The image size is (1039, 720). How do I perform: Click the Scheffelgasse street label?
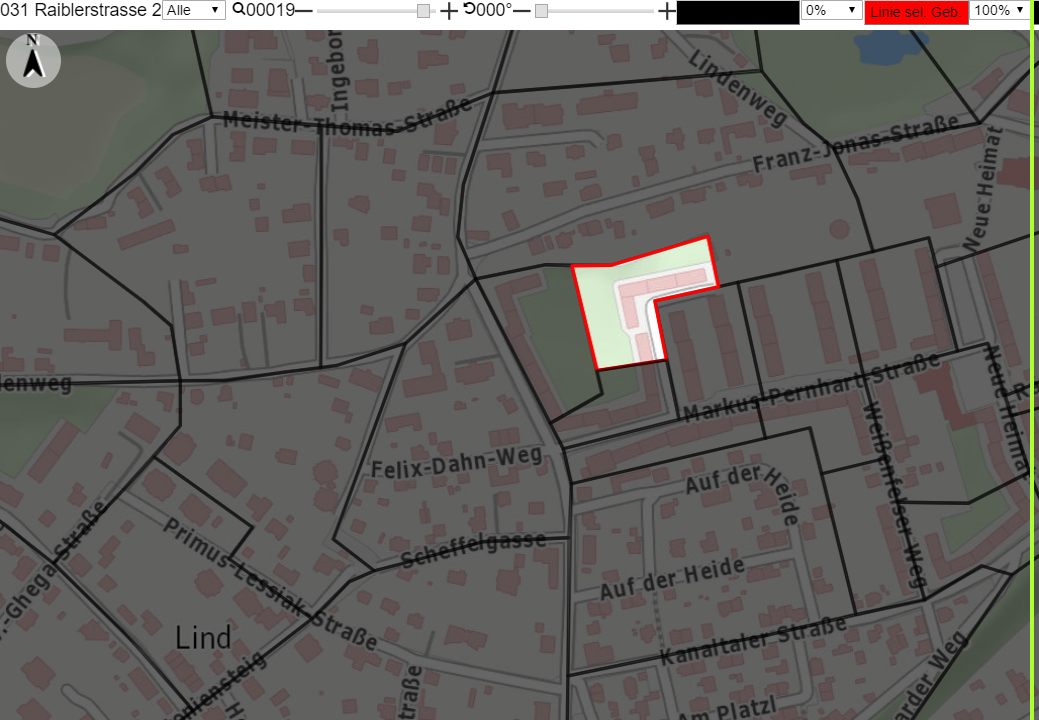coord(474,549)
